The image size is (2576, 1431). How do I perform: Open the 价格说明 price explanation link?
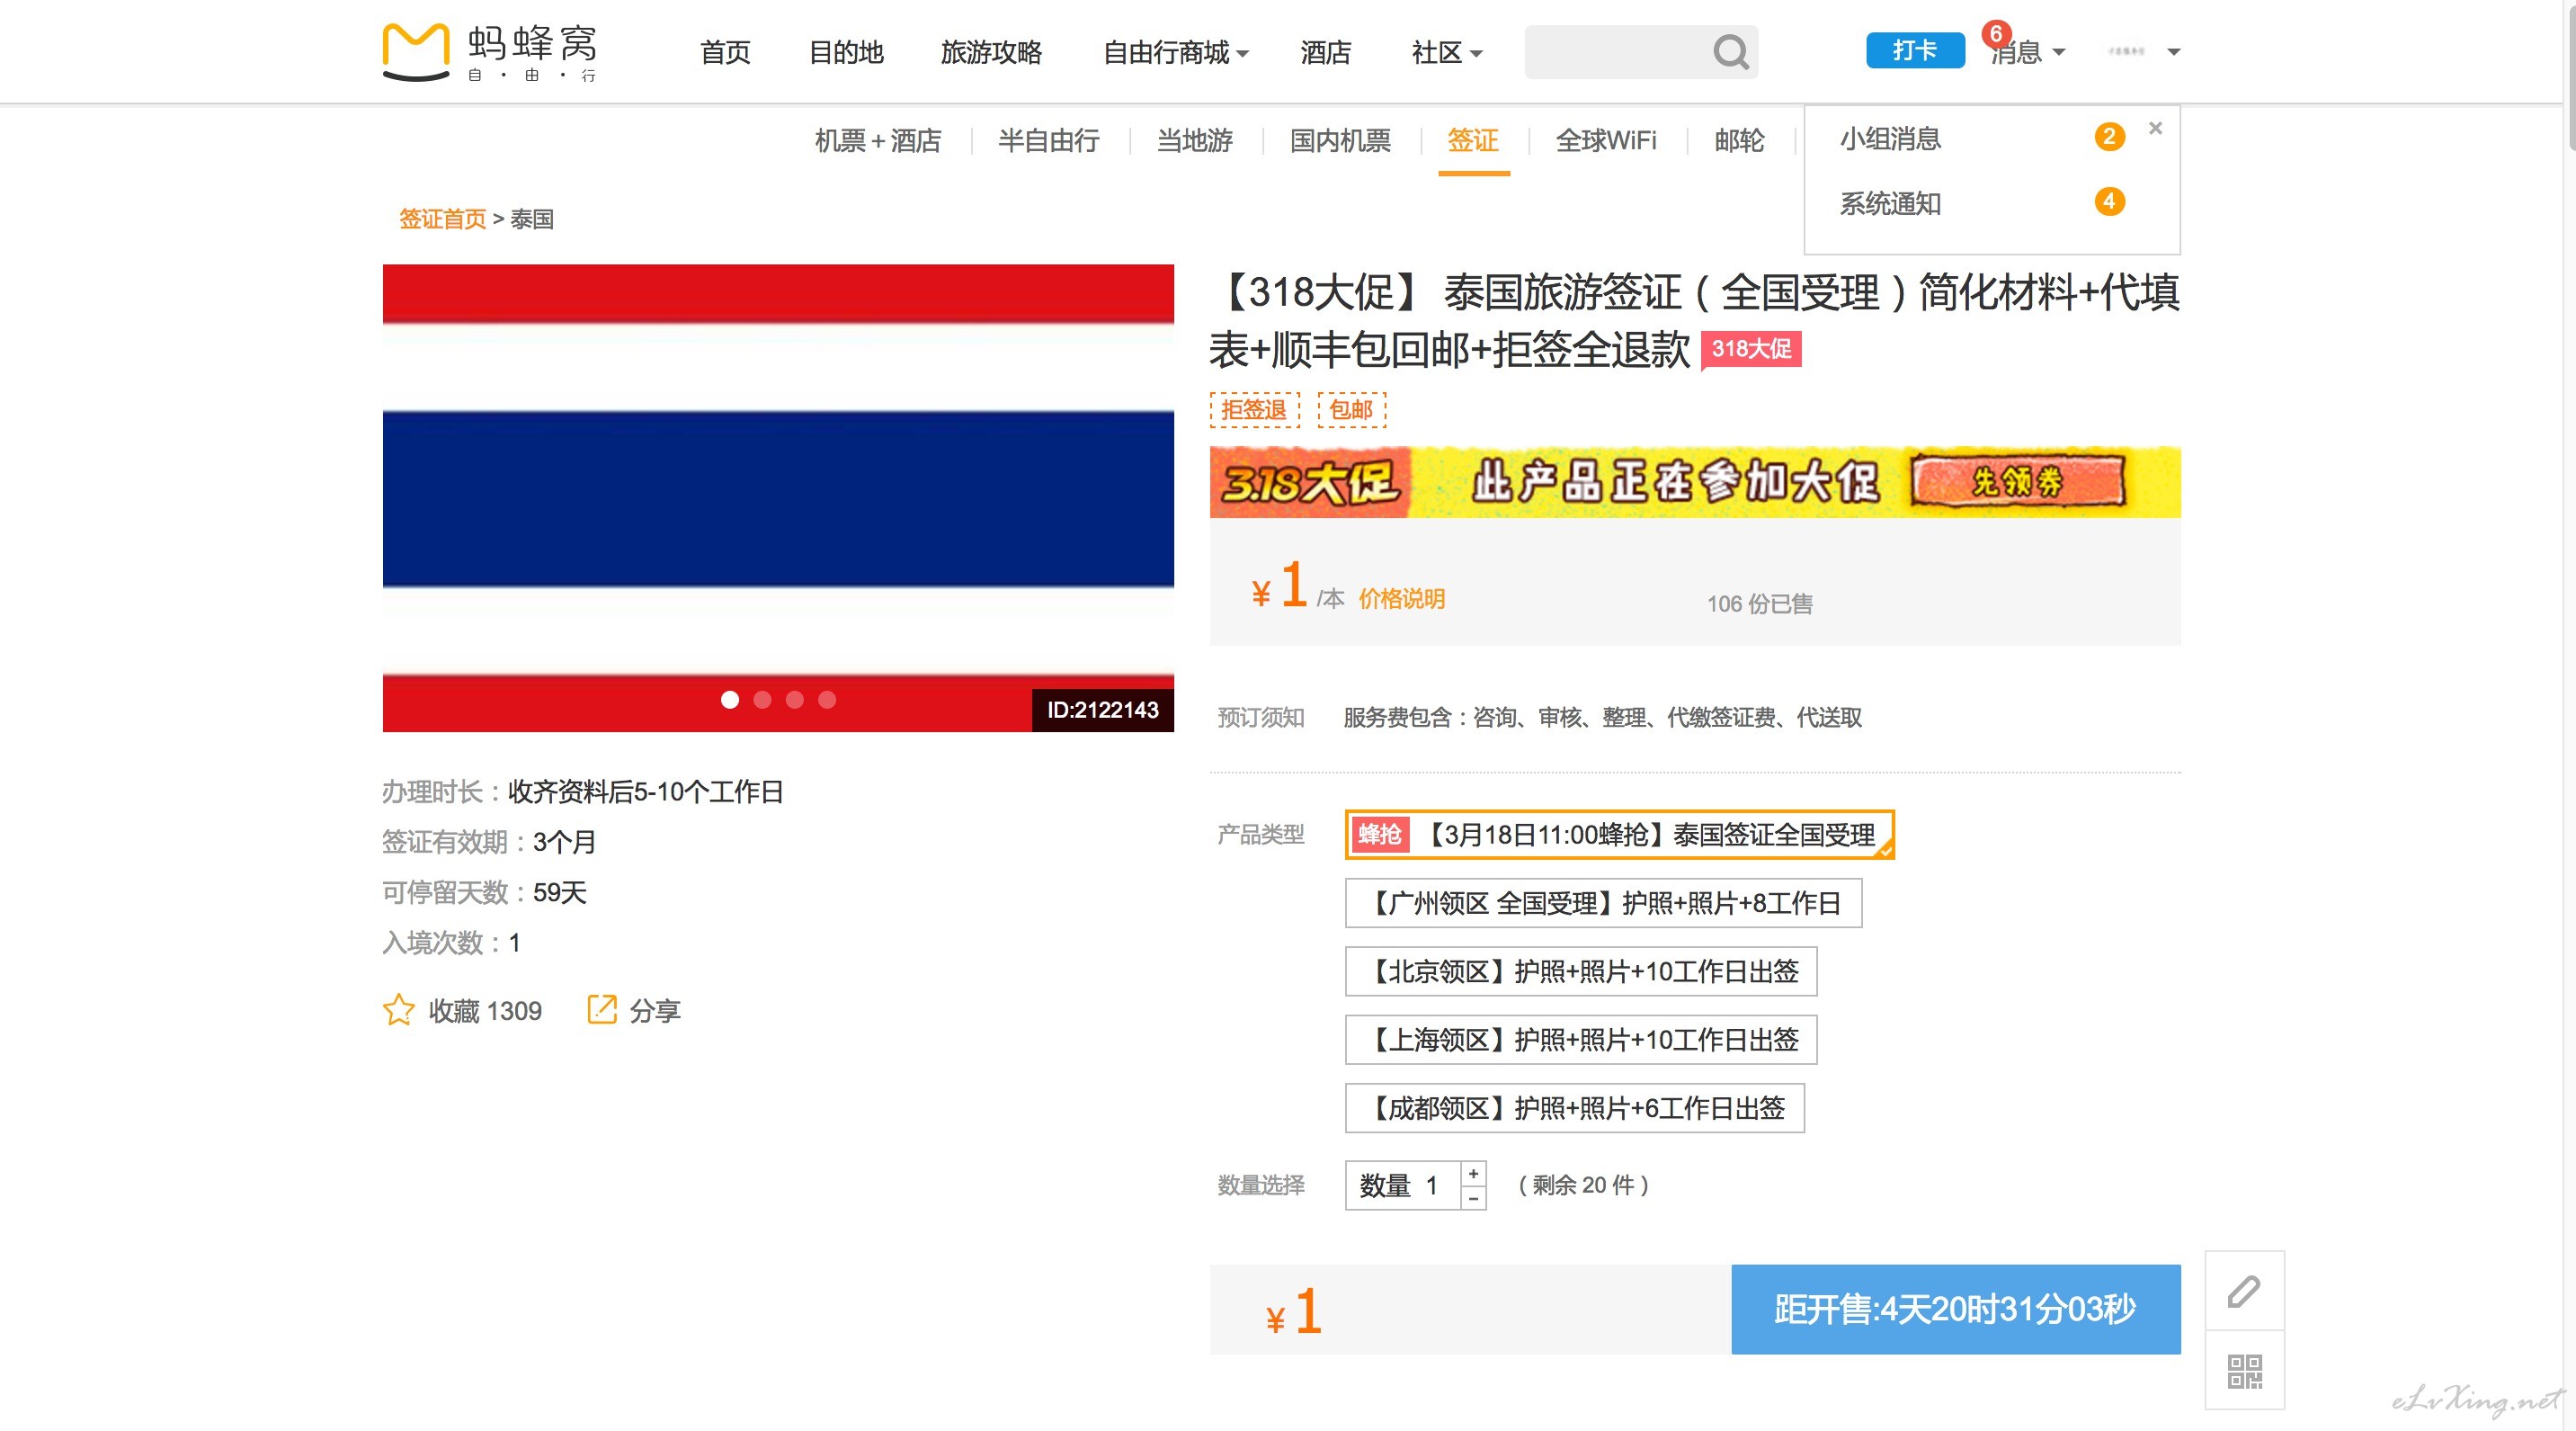tap(1401, 599)
